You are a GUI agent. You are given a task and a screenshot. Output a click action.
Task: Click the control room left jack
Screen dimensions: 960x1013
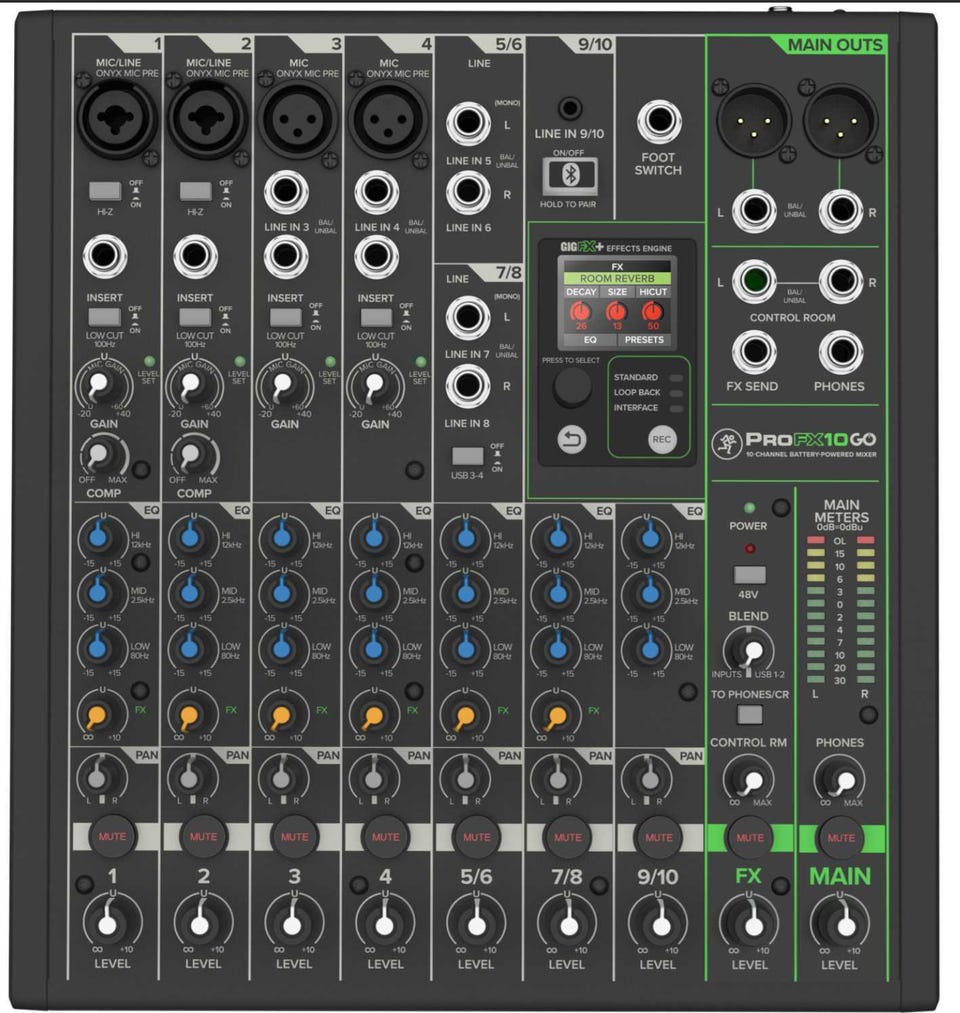tap(753, 281)
